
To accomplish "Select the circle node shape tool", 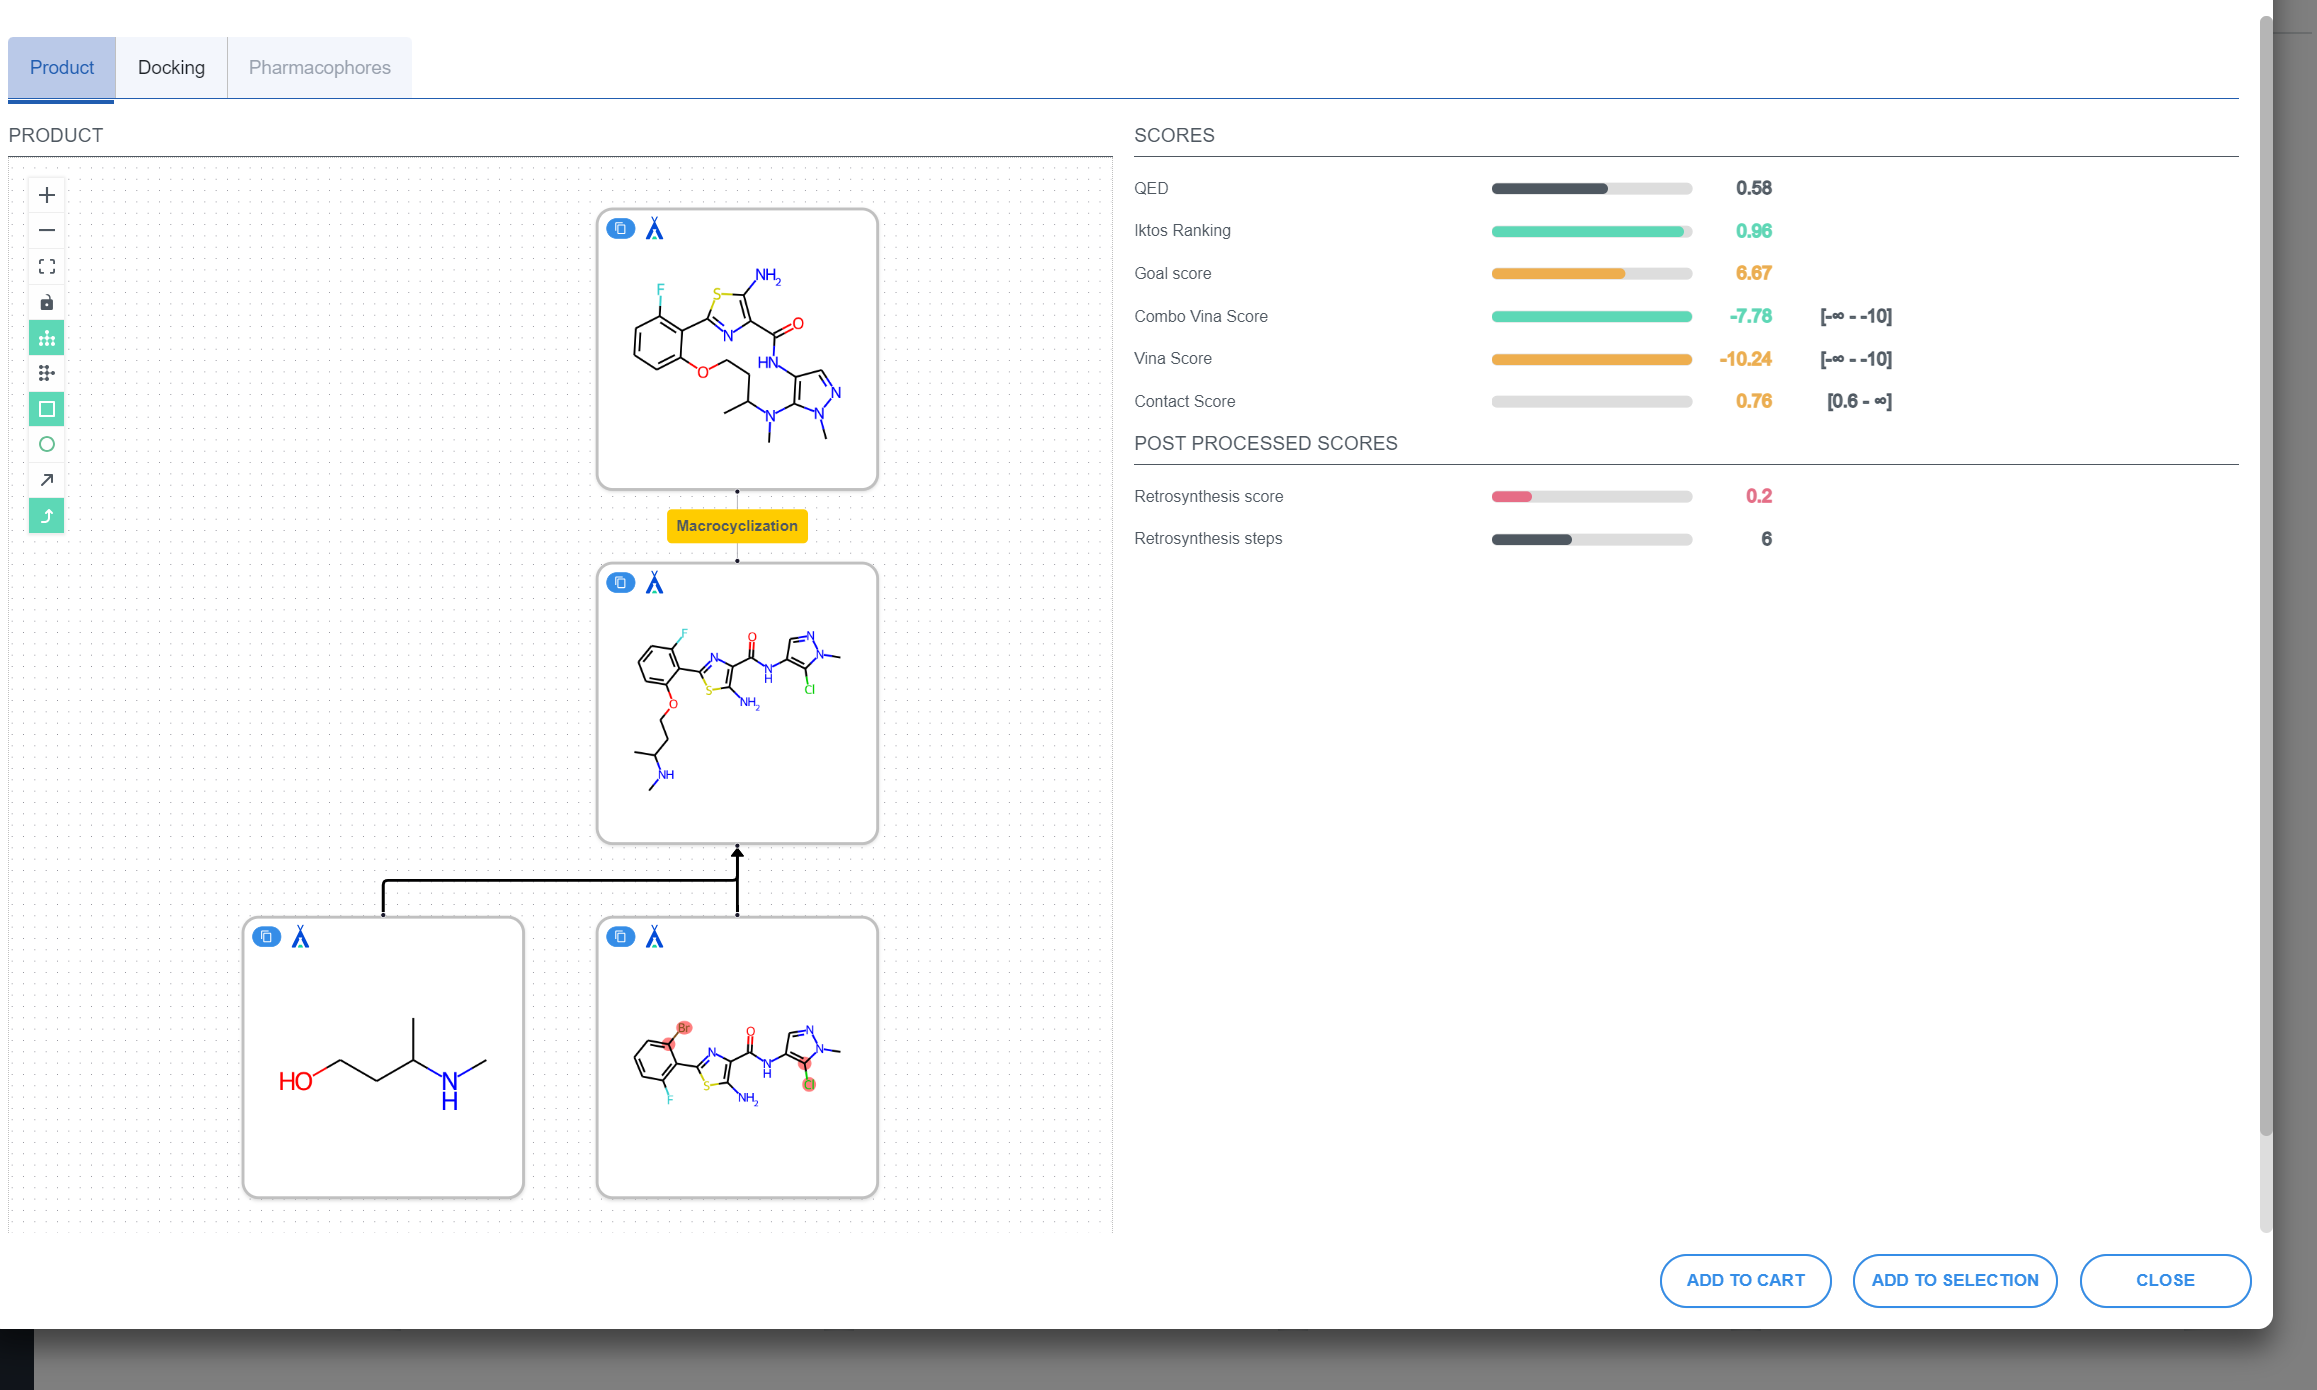I will 46,444.
